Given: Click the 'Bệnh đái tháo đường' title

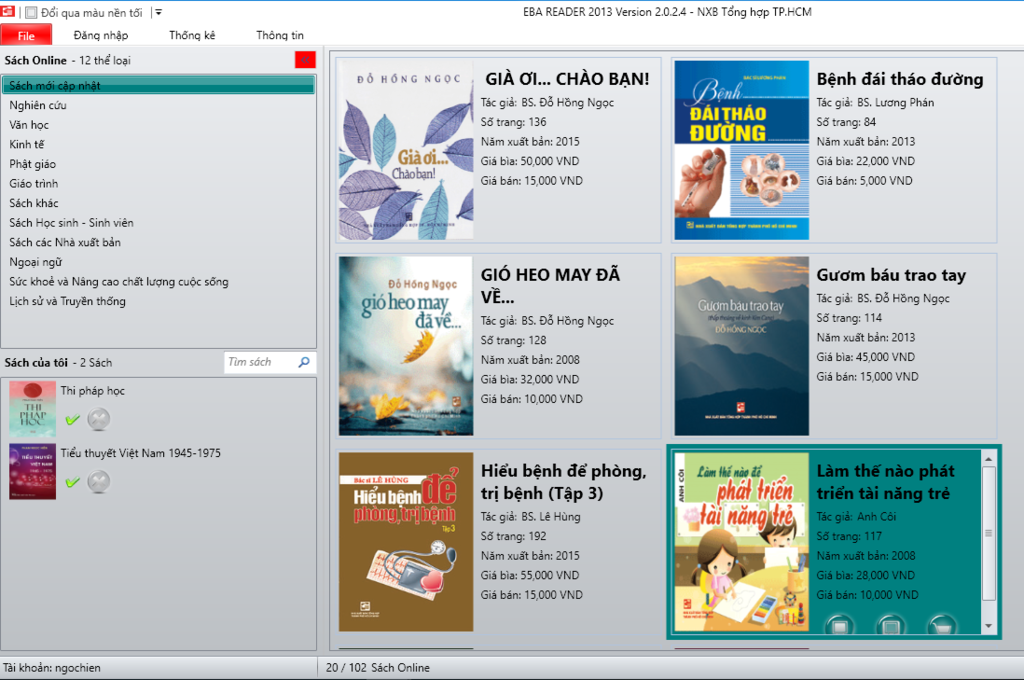Looking at the screenshot, I should (x=900, y=79).
